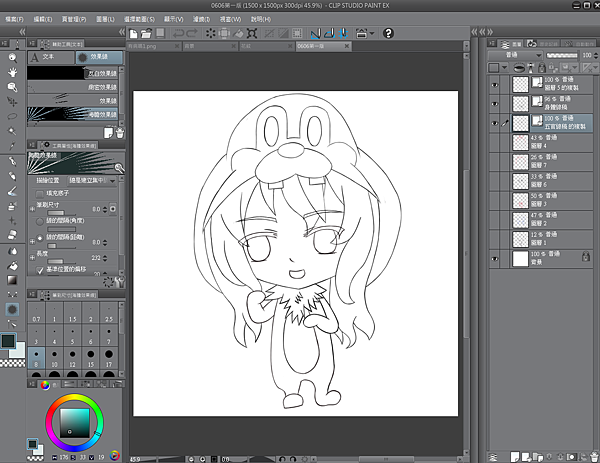The image size is (600, 463).
Task: Select the magnifier zoom tool
Action: pos(12,58)
